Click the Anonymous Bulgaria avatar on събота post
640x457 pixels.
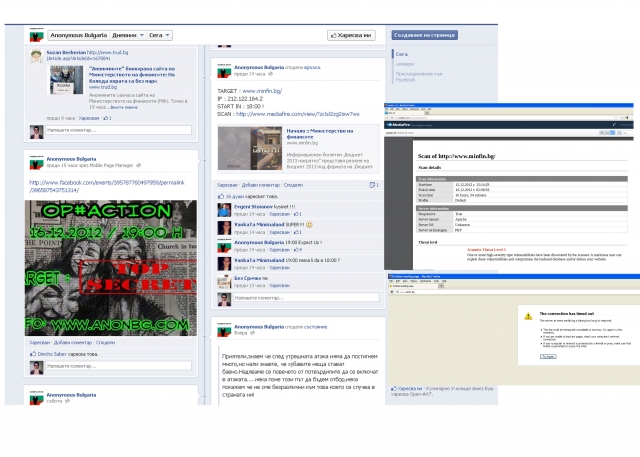[36, 398]
